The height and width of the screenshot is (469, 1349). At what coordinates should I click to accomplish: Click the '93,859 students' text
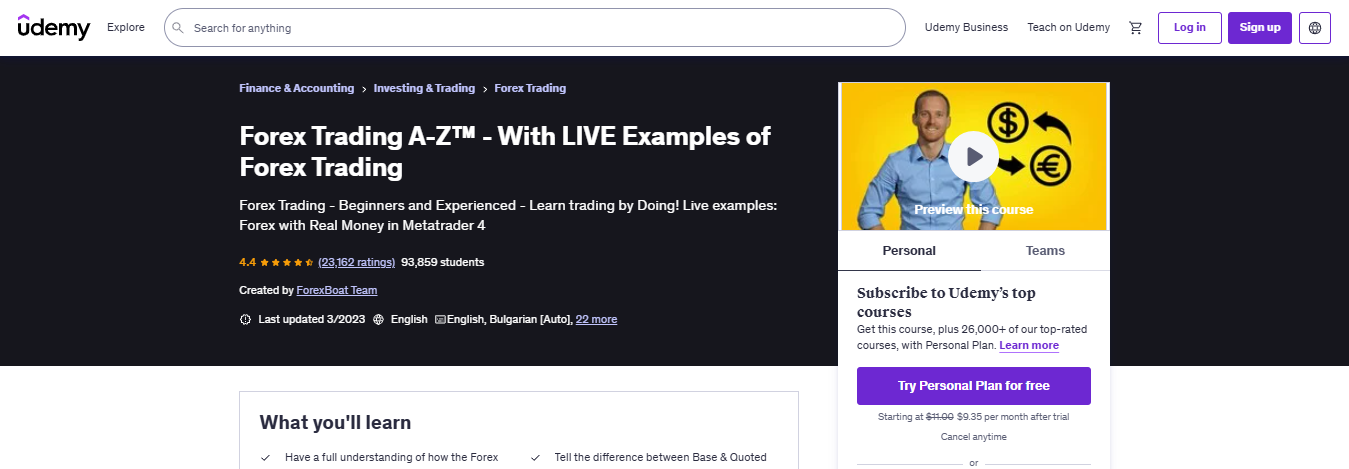tap(443, 262)
